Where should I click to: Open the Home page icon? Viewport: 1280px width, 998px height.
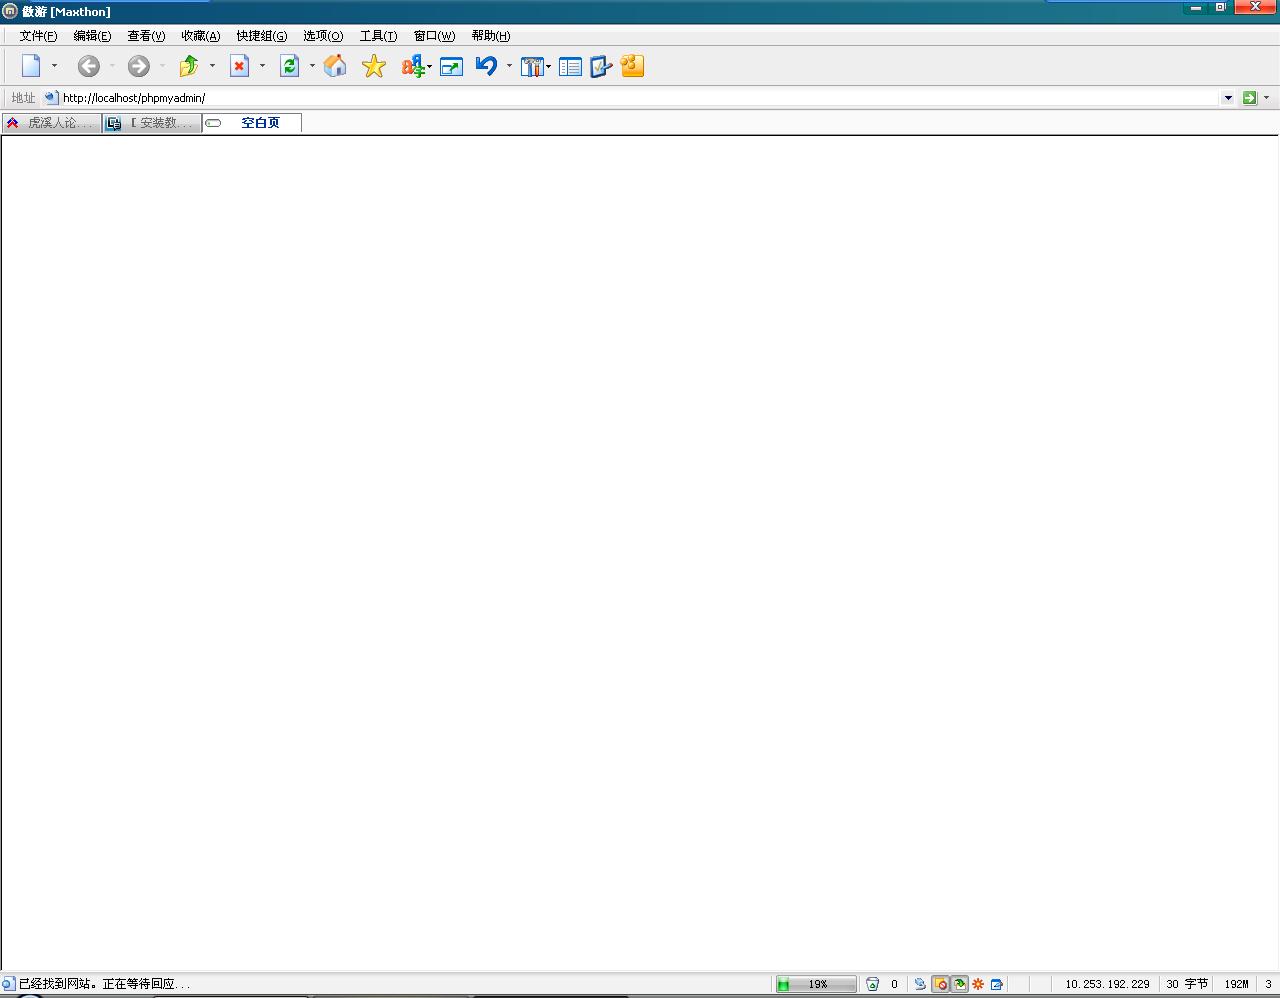coord(335,66)
